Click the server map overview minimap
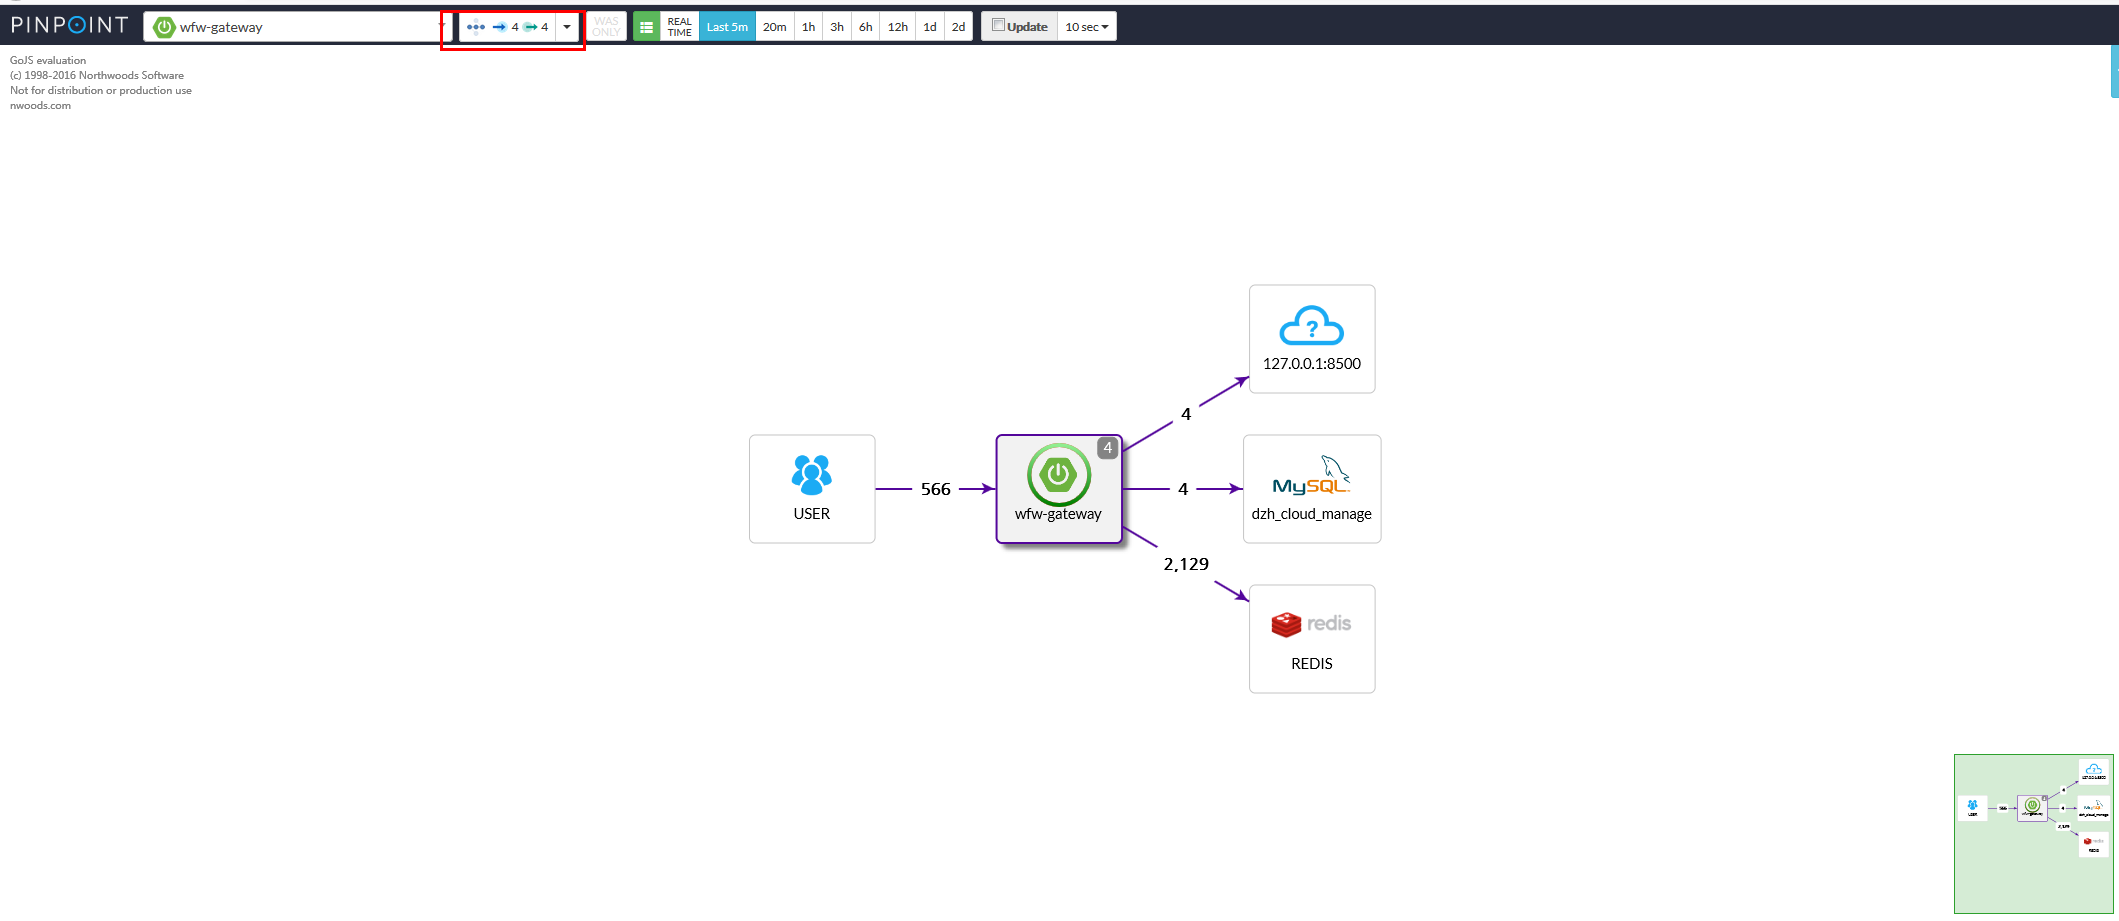Screen dimensions: 2119x921 (x=2034, y=834)
